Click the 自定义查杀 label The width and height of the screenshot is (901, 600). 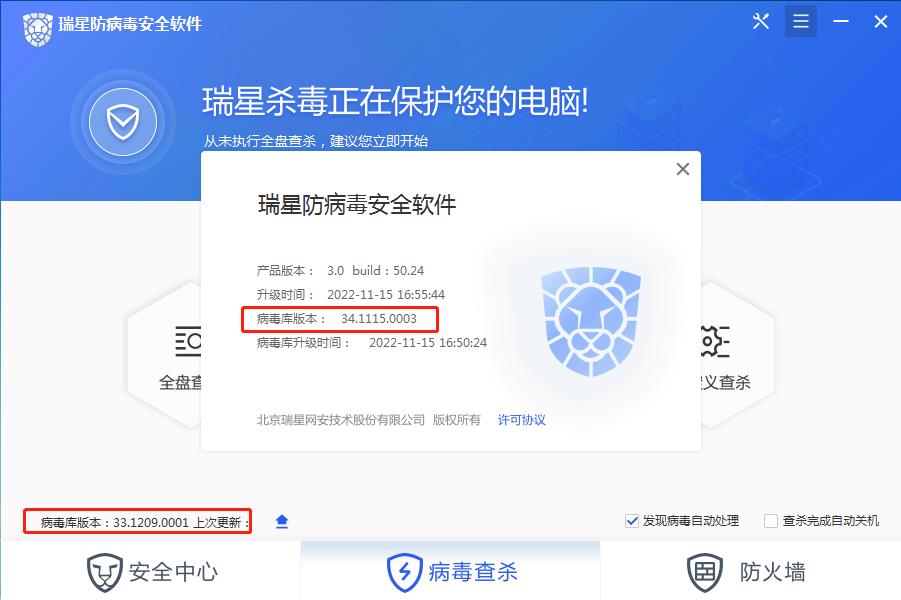(725, 383)
